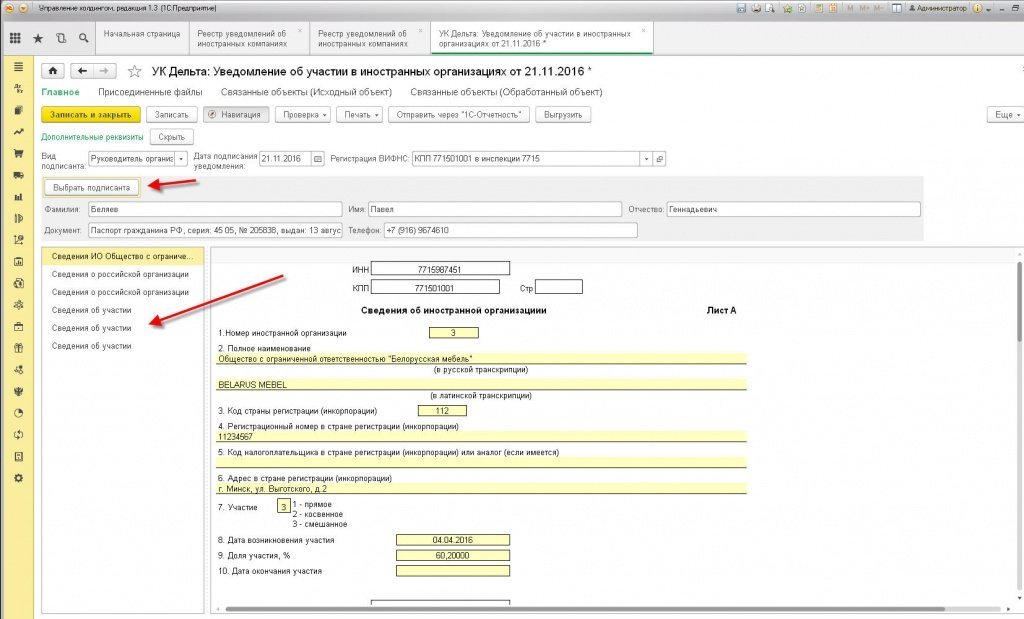
Task: Switch to Присоединенные файлы tab
Action: click(x=150, y=92)
